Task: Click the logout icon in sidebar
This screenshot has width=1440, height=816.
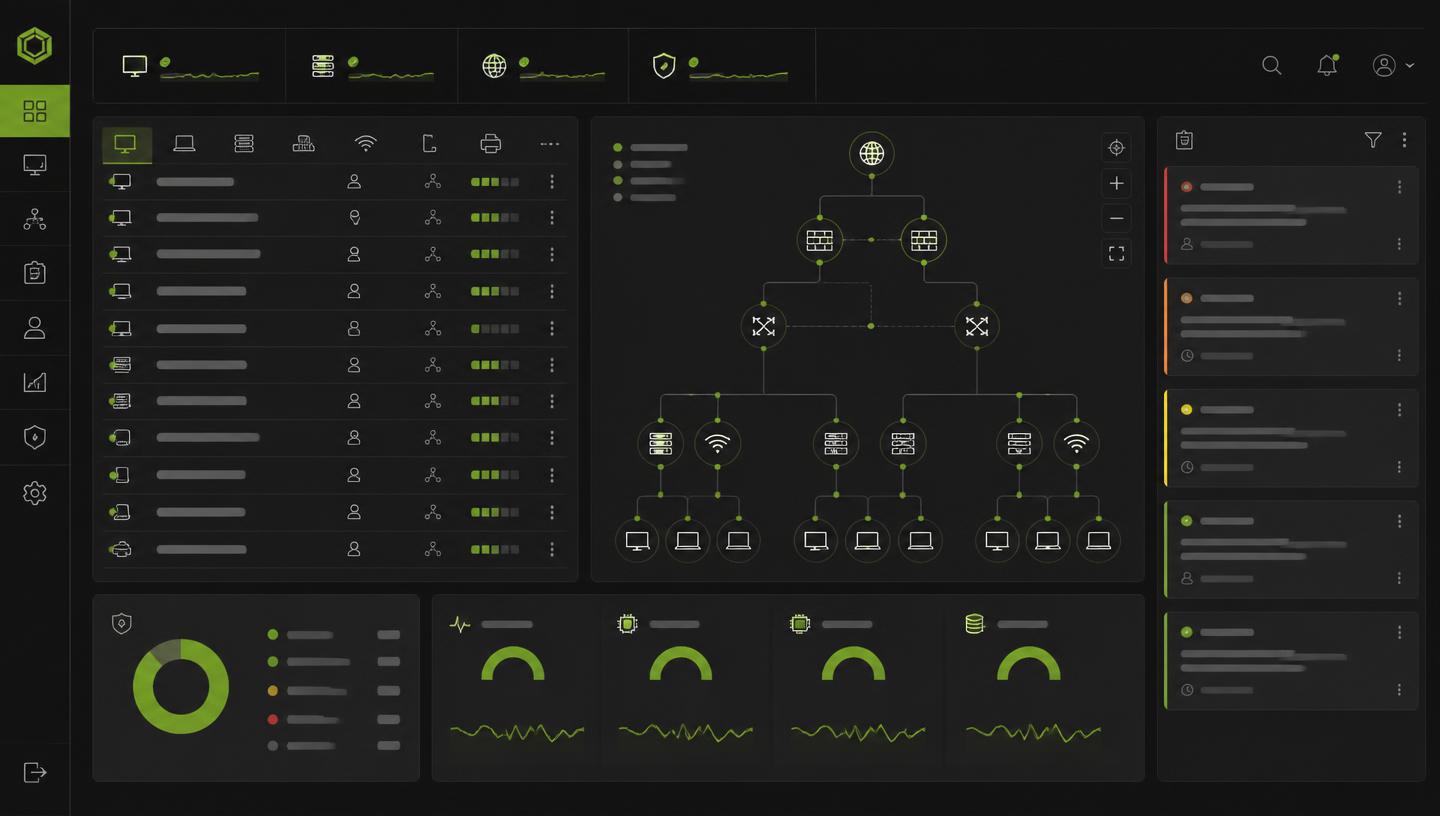Action: pyautogui.click(x=35, y=772)
